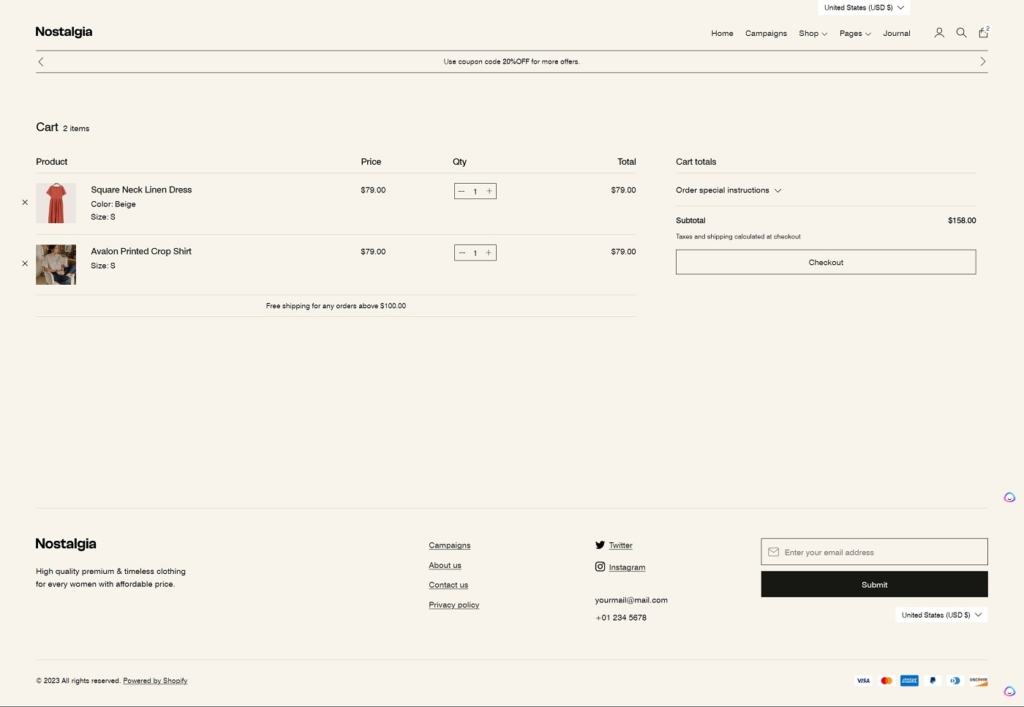Click the search magnifier icon

(x=961, y=33)
